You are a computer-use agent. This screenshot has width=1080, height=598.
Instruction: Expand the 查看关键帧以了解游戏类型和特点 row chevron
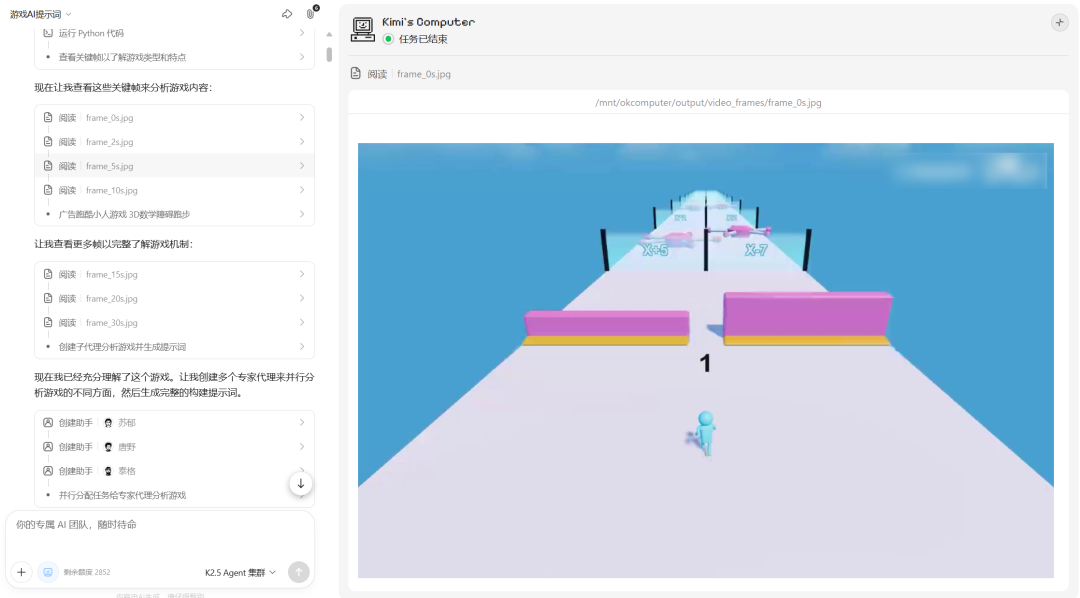(302, 57)
